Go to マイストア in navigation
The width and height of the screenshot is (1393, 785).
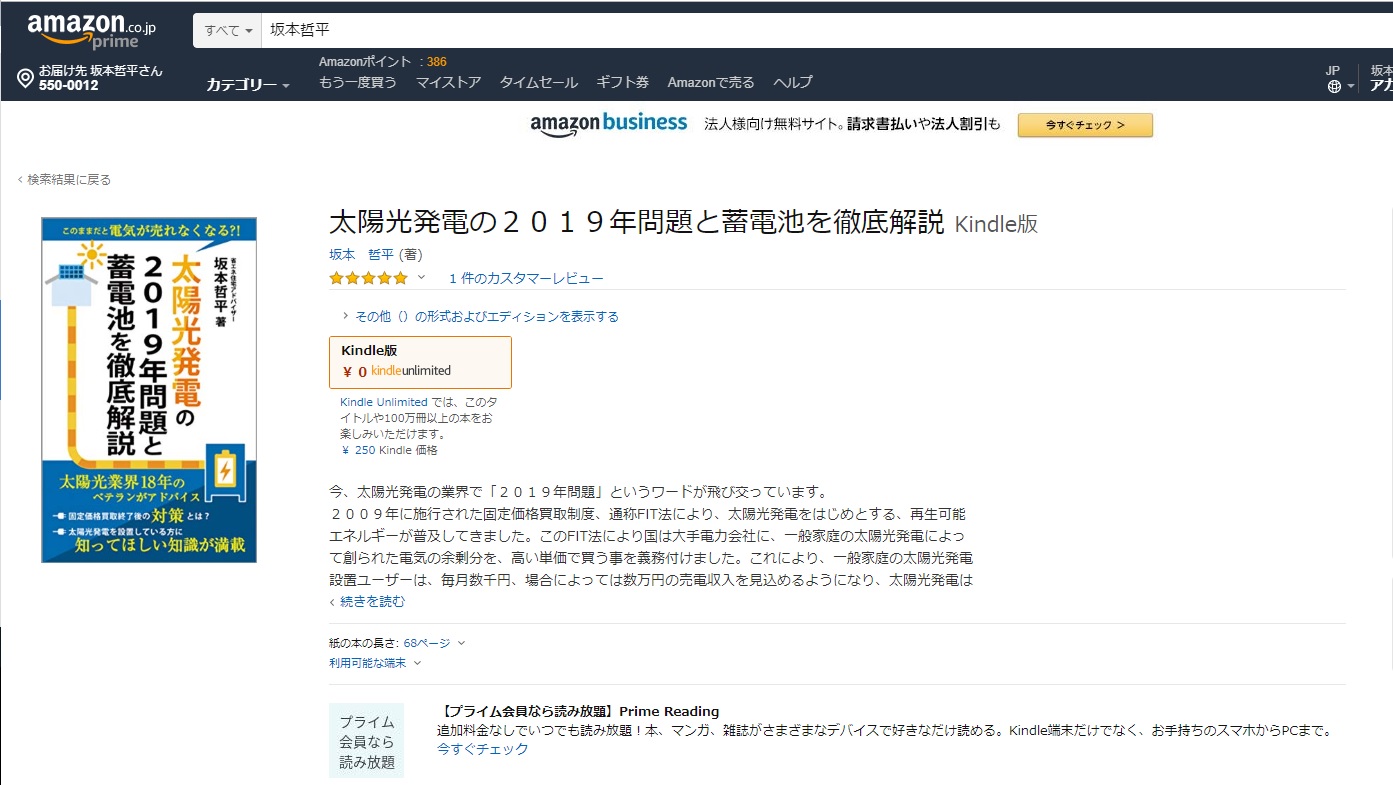coord(448,82)
